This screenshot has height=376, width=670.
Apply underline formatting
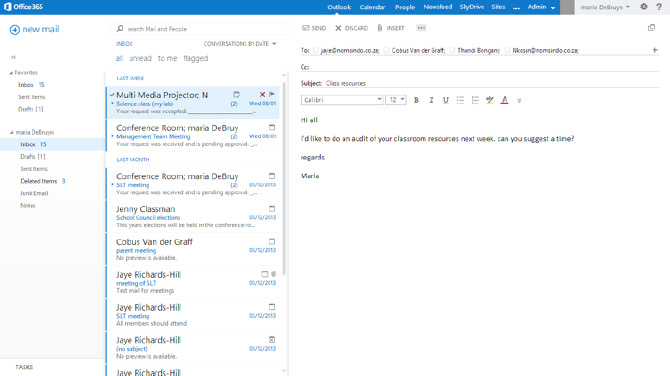tap(446, 100)
